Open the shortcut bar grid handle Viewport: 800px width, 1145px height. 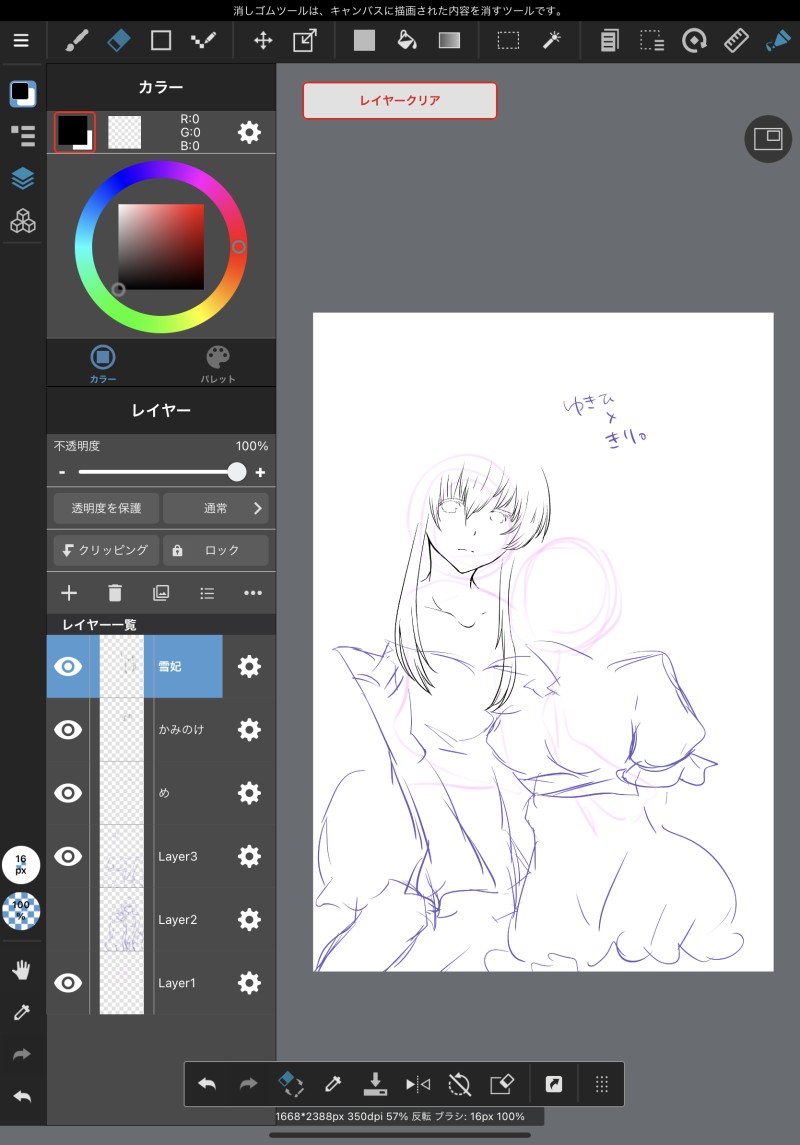pos(601,1084)
